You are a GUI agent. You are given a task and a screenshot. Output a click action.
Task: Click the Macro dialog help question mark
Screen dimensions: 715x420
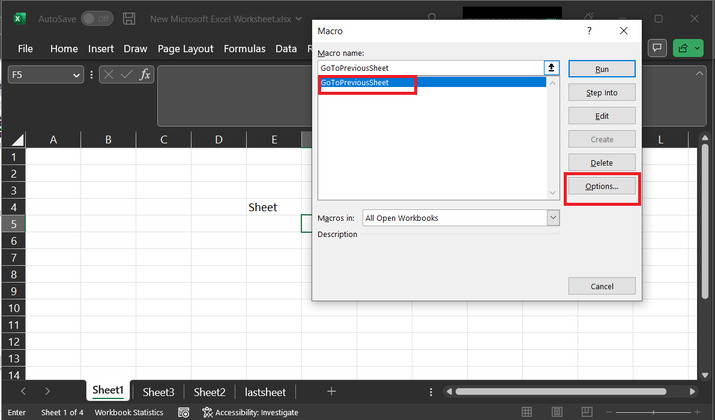tap(589, 31)
